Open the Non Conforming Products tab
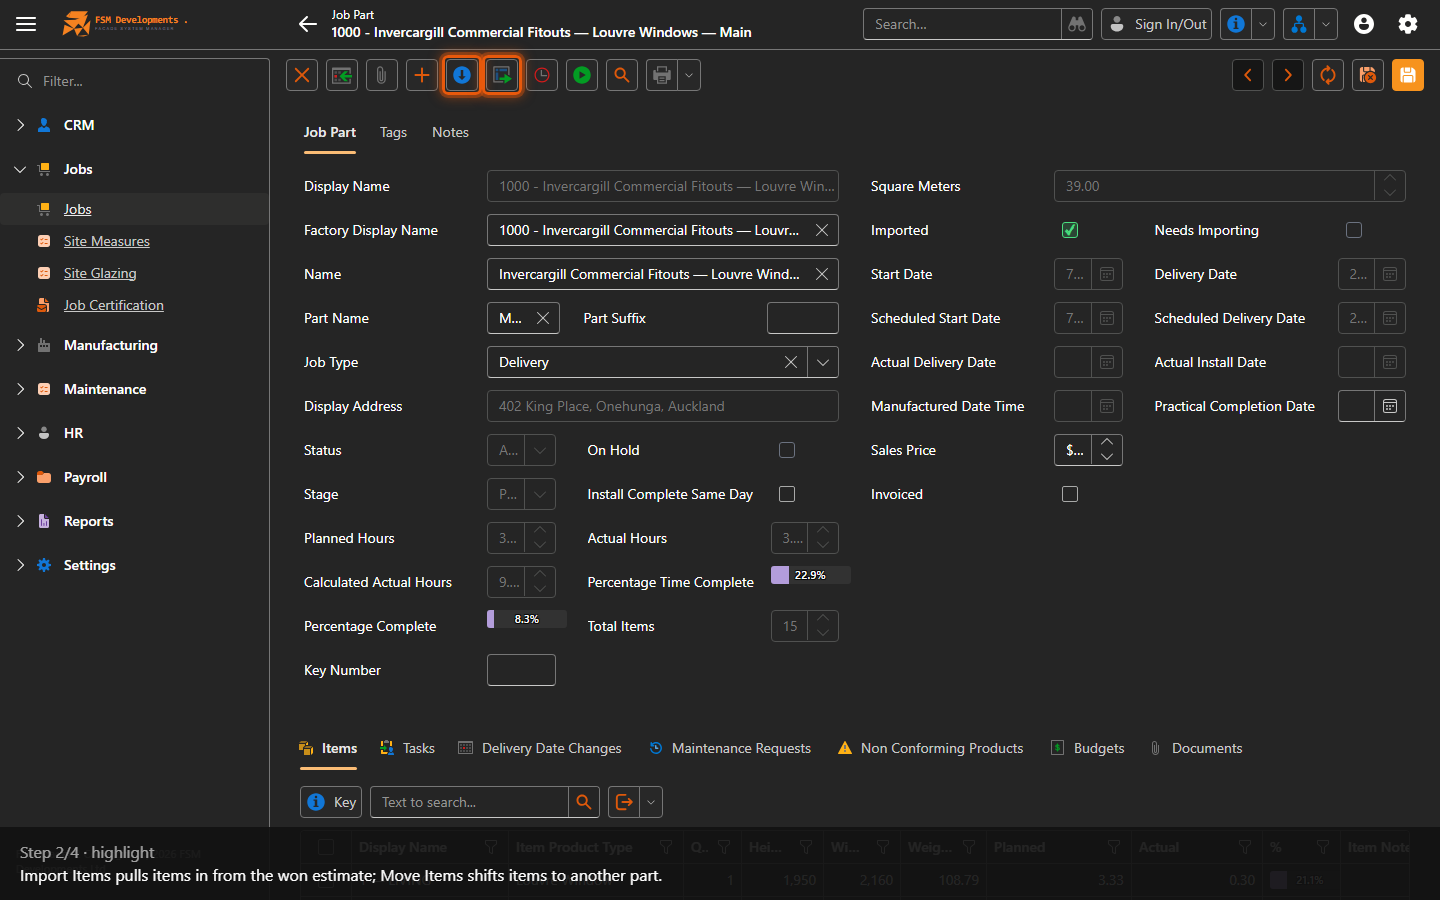Viewport: 1440px width, 900px height. [930, 748]
